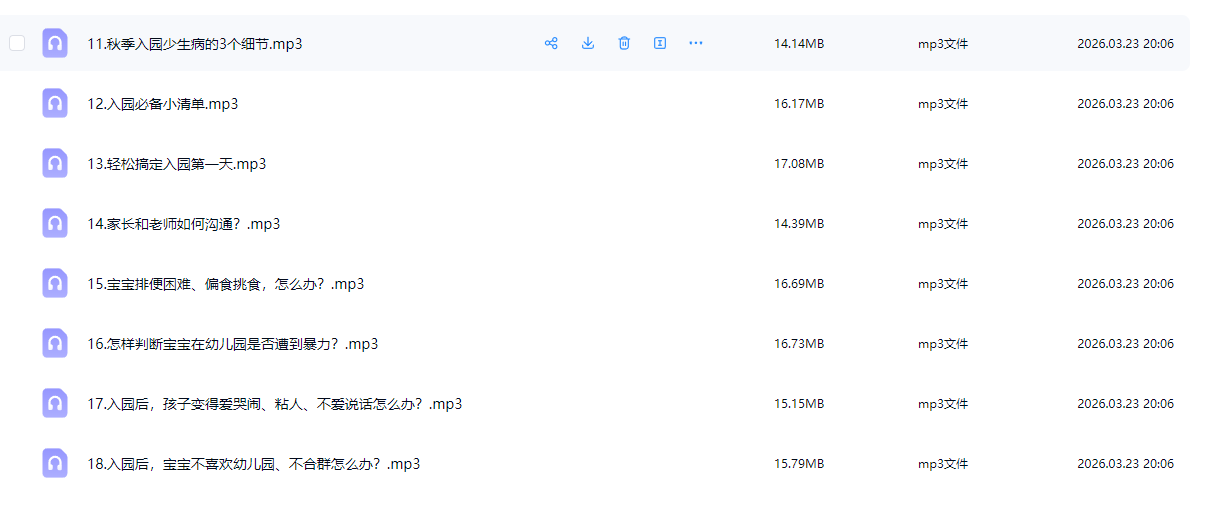Click the 2026.03.23 20:06 date for file 17

(1125, 404)
